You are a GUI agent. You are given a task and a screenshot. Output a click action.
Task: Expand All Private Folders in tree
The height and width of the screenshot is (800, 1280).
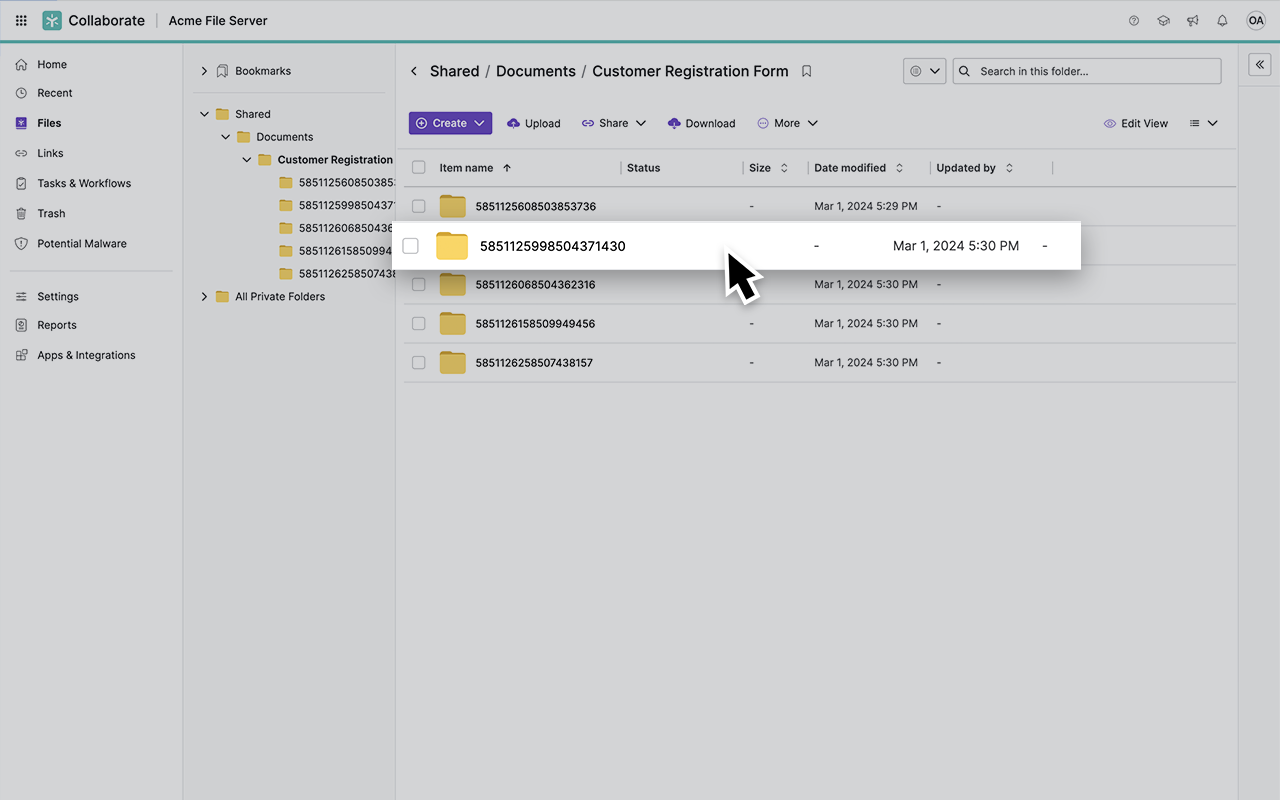click(204, 296)
